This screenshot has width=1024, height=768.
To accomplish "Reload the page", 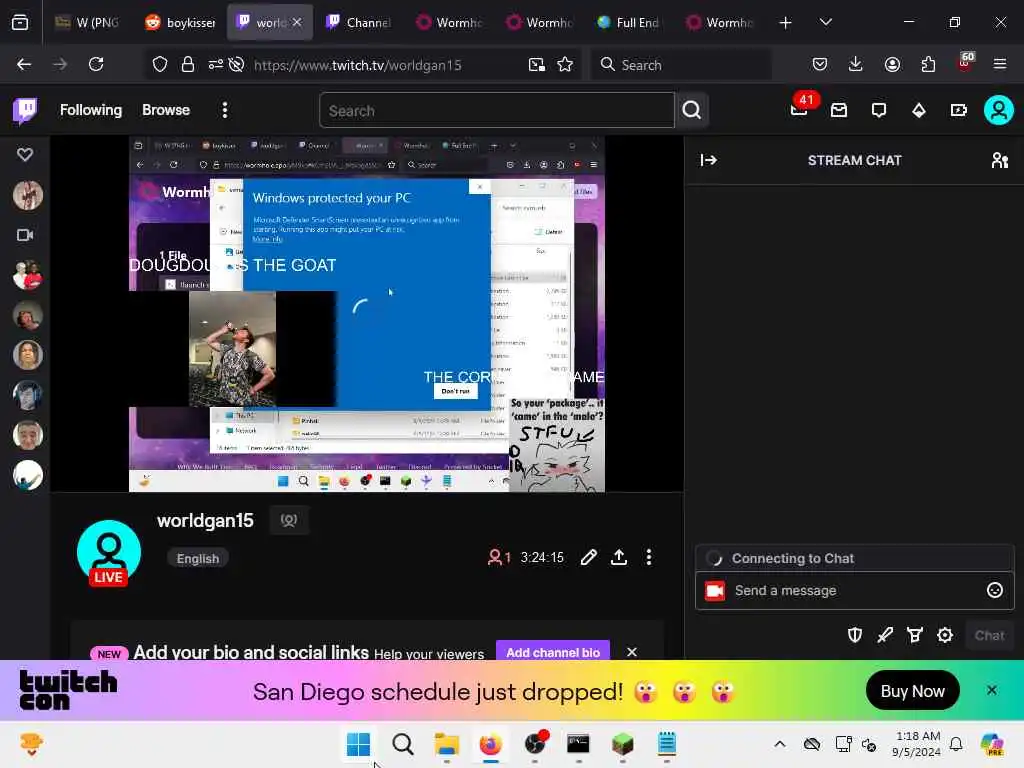I will coord(96,64).
